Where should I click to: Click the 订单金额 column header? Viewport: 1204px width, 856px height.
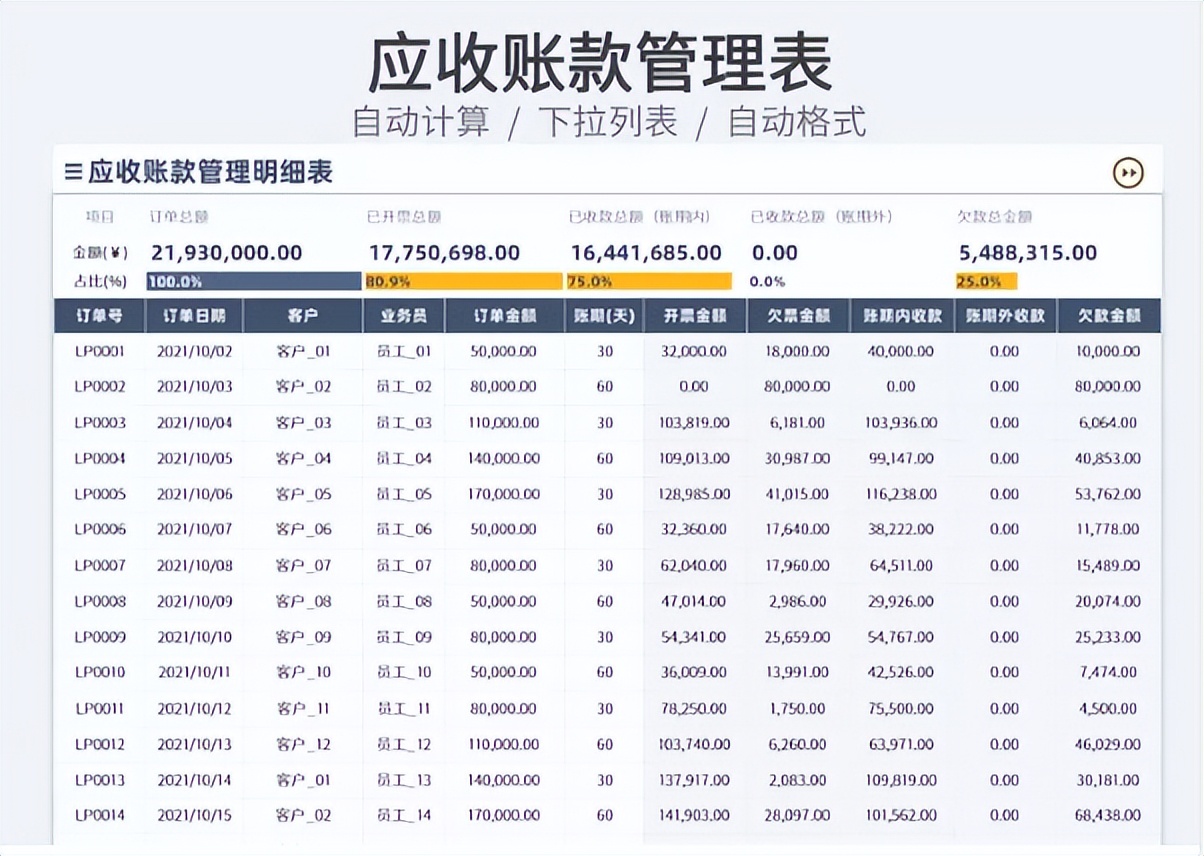coord(506,314)
